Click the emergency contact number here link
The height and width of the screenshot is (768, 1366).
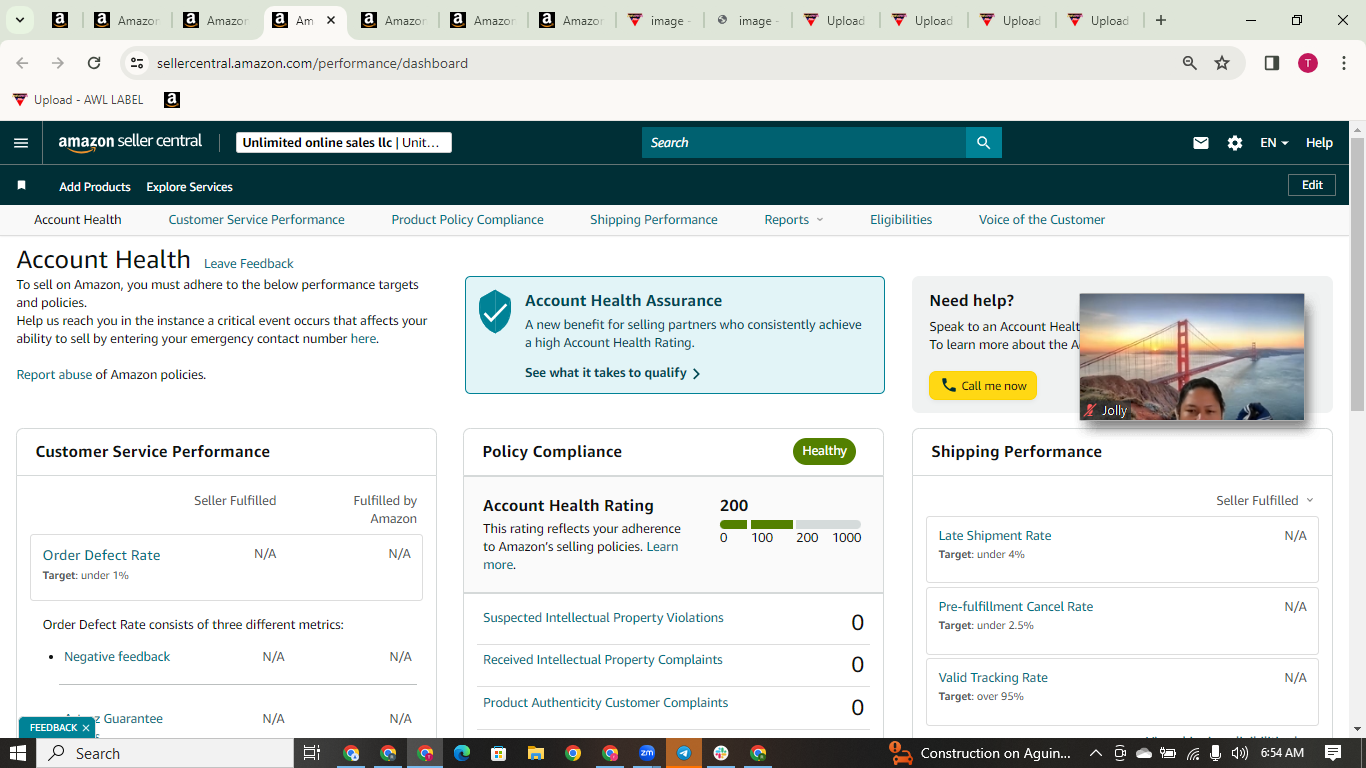363,339
